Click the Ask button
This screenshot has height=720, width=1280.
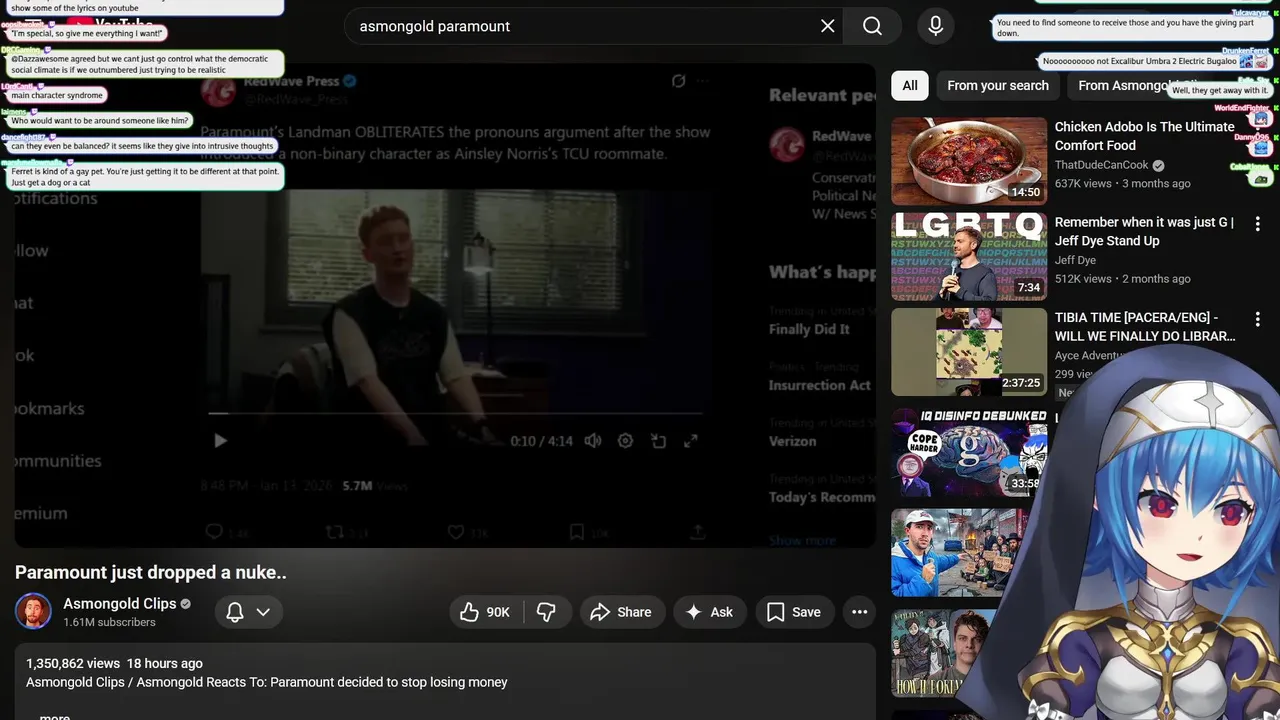709,612
